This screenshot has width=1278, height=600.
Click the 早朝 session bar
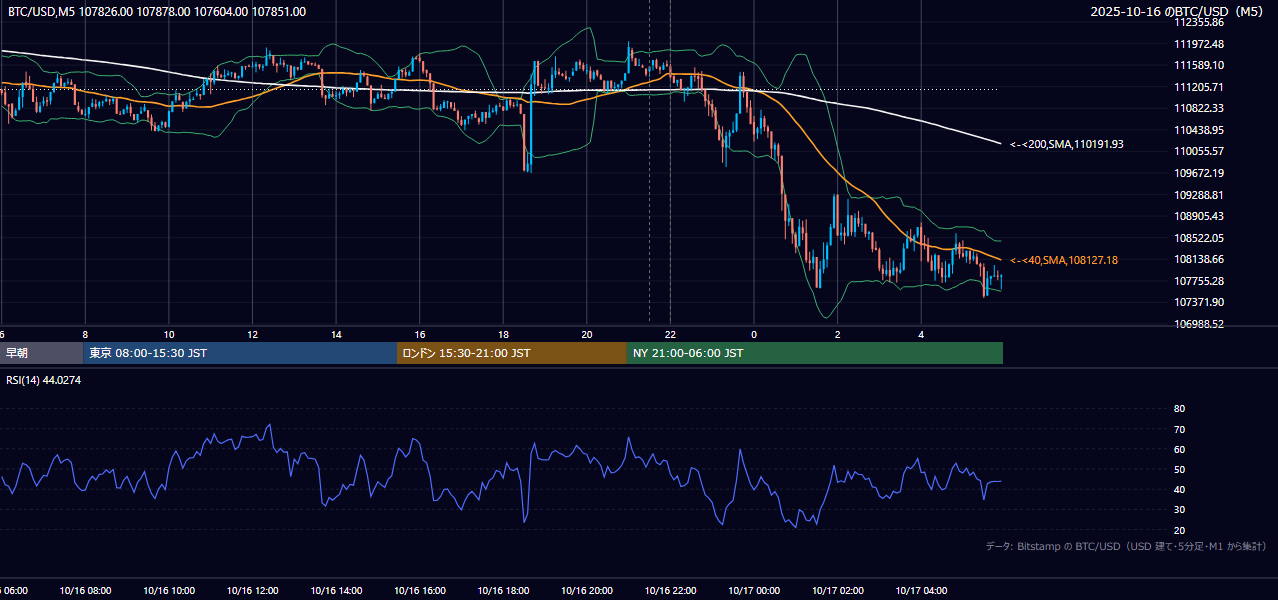coord(41,353)
